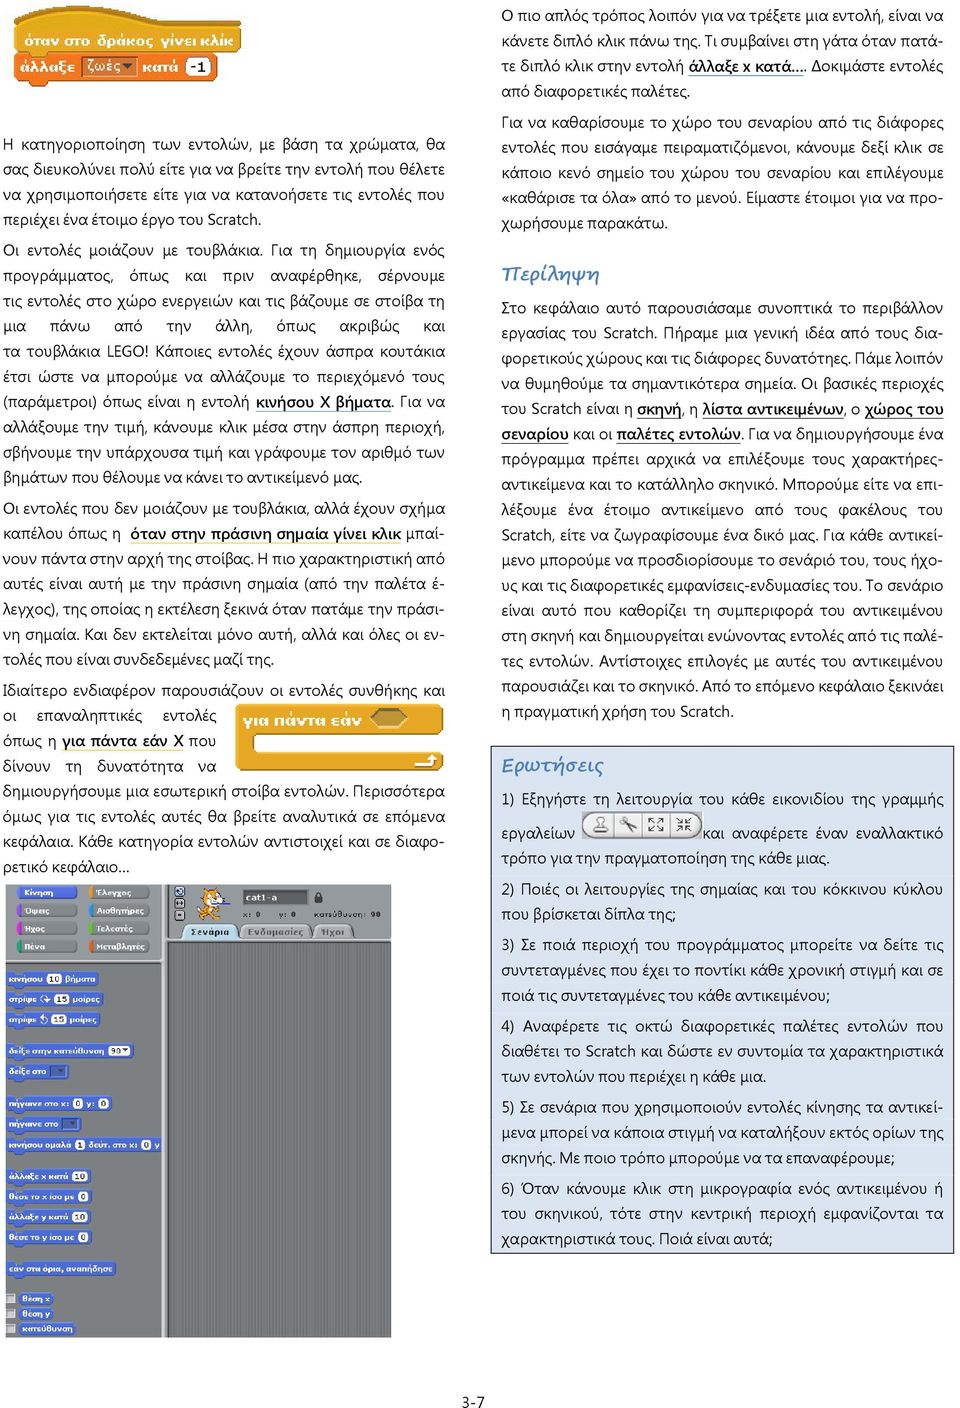Screen dimensions: 960x1408
Task: Click the 'εάν στα όρια, αναπήδησε' block
Action: click(x=61, y=1269)
